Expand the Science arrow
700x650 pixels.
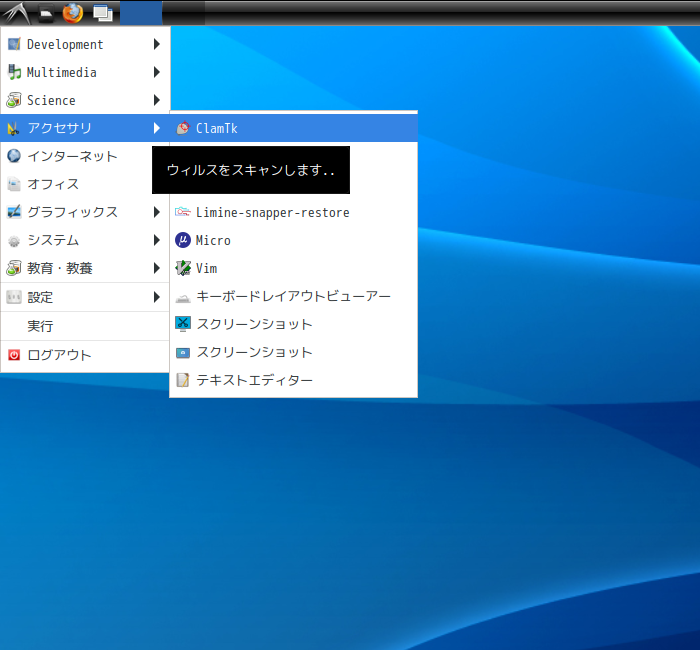click(x=156, y=100)
